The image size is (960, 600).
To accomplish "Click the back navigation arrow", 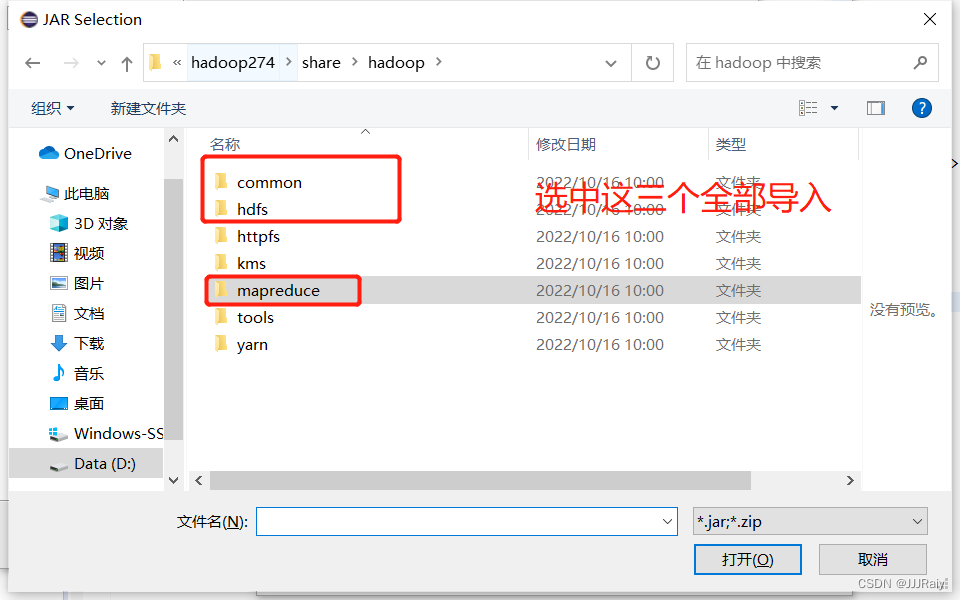I will click(x=32, y=62).
